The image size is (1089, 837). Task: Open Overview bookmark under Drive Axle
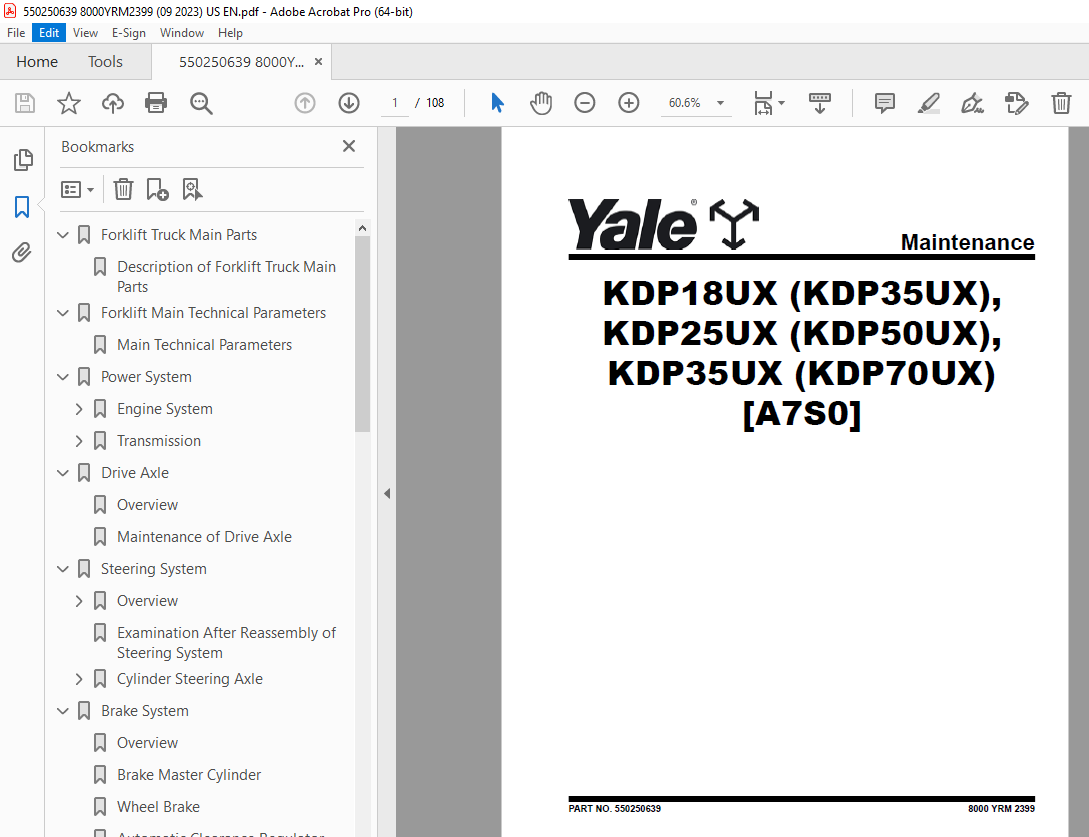point(147,504)
